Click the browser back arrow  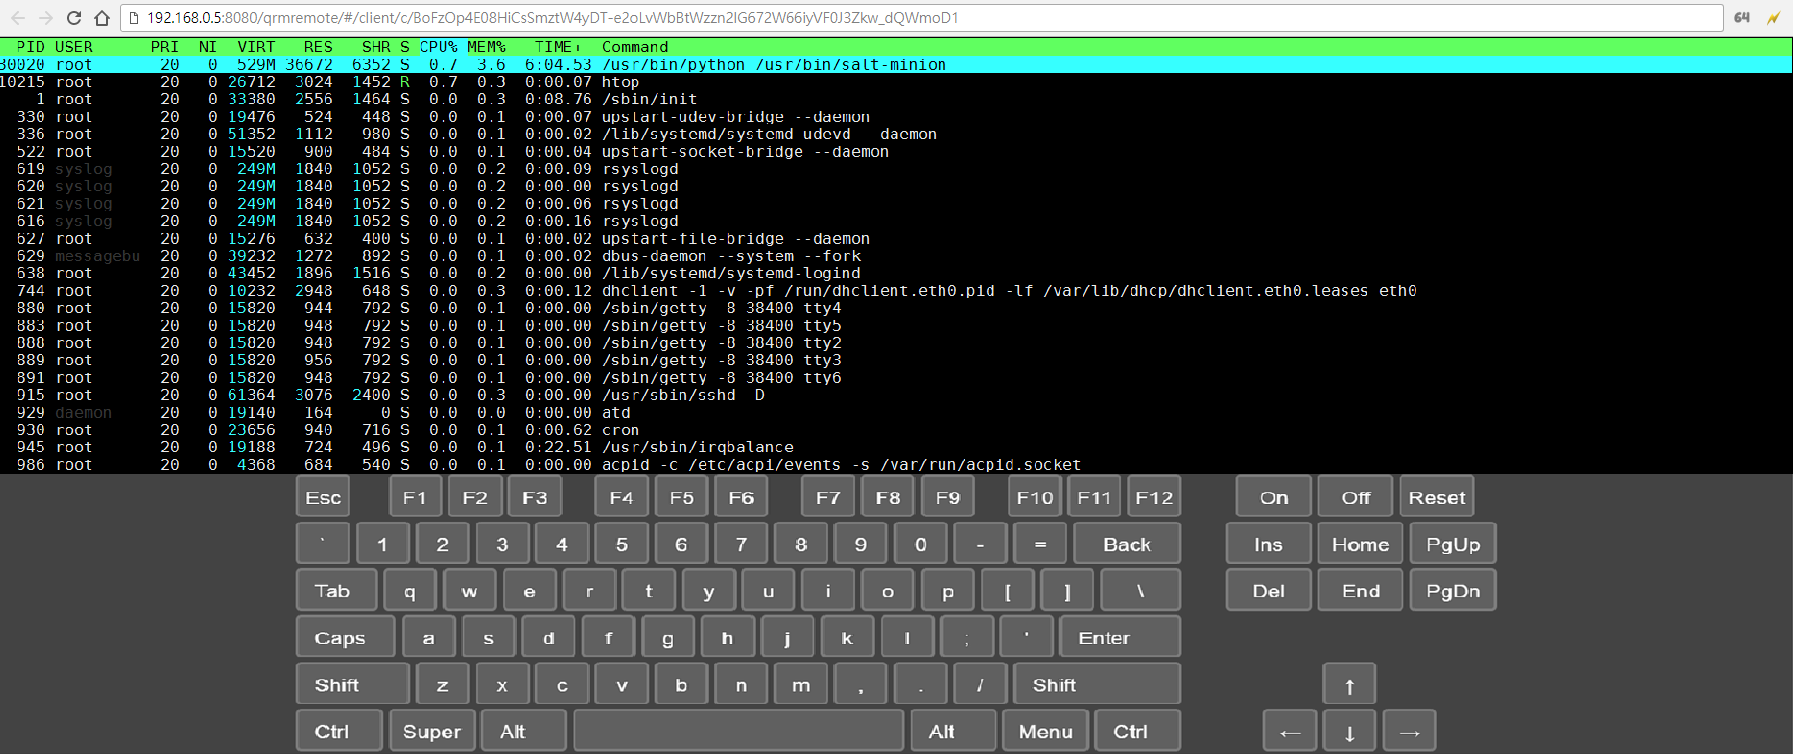[18, 18]
